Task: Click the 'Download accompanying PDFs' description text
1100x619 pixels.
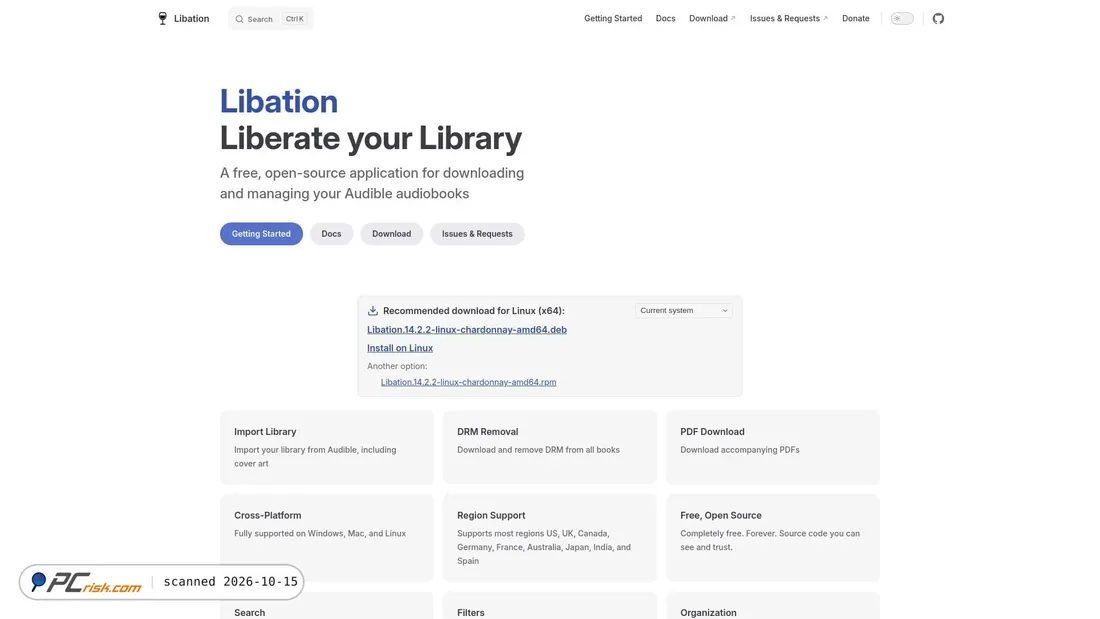Action: (x=739, y=450)
